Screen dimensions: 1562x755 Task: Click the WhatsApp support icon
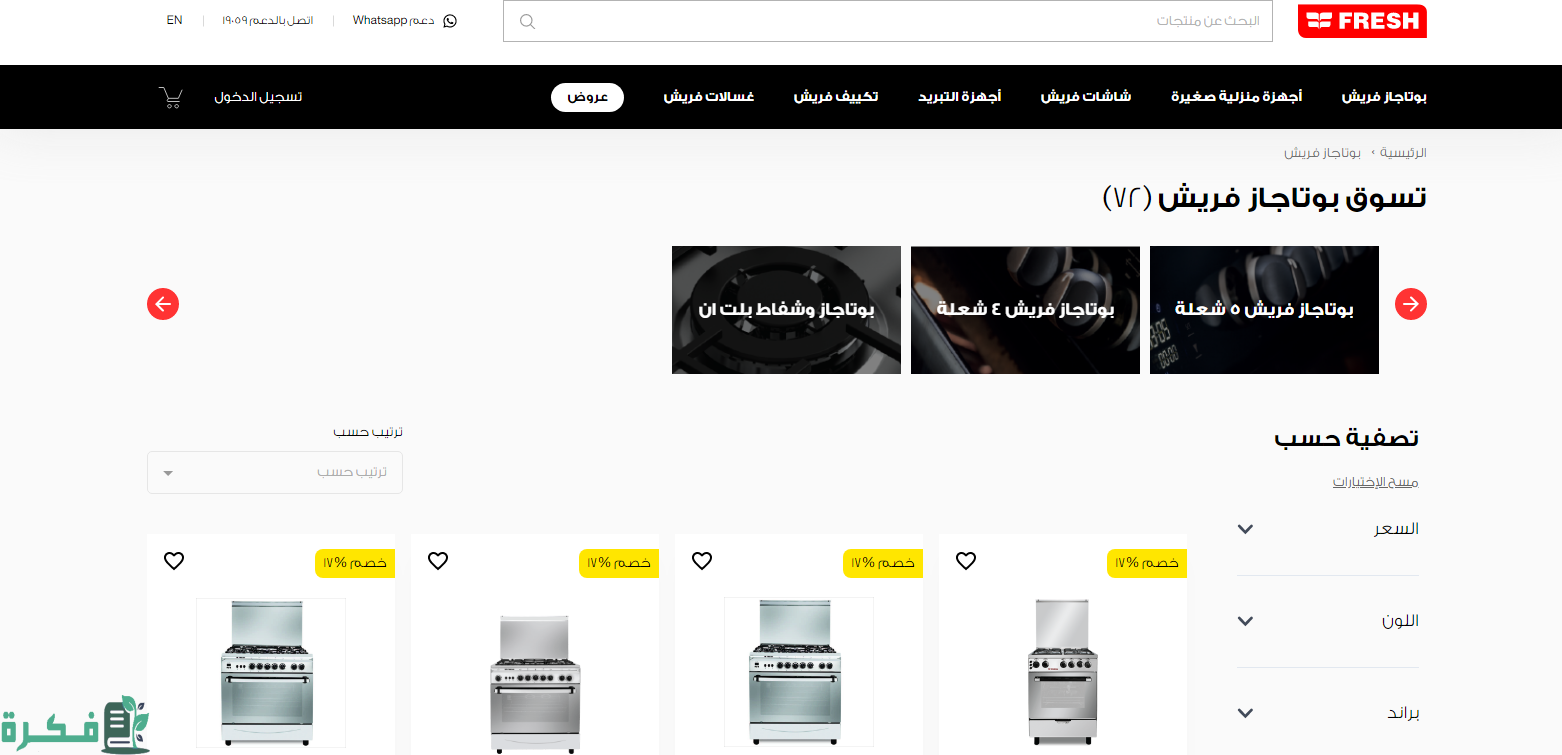point(450,20)
